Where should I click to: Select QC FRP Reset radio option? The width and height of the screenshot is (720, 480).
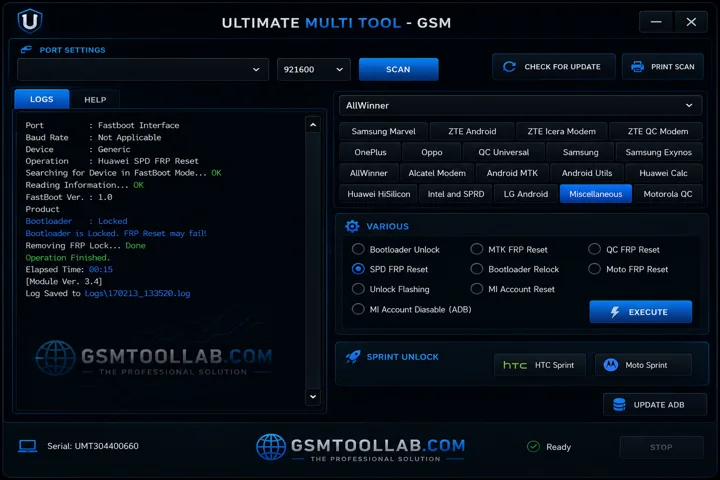(594, 249)
